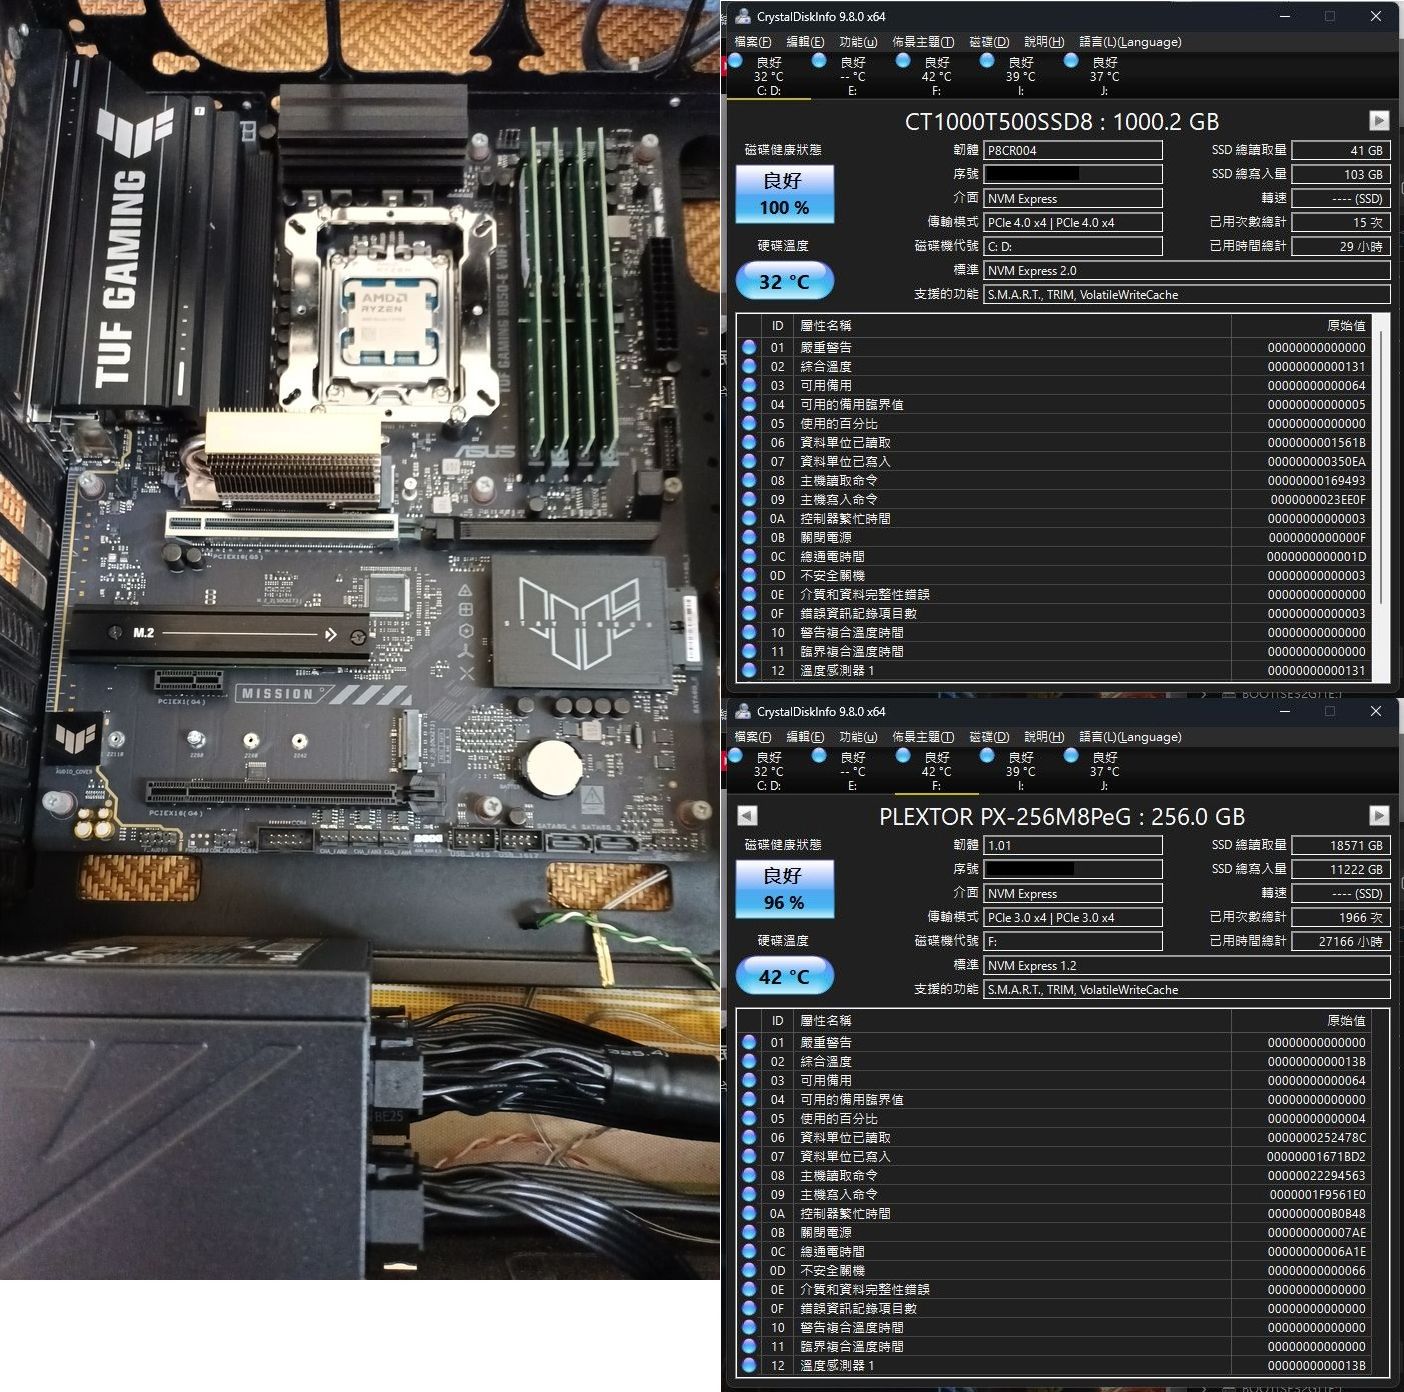Click status circle of row 03 可用備用 in bottom window
This screenshot has width=1404, height=1392.
(749, 1080)
